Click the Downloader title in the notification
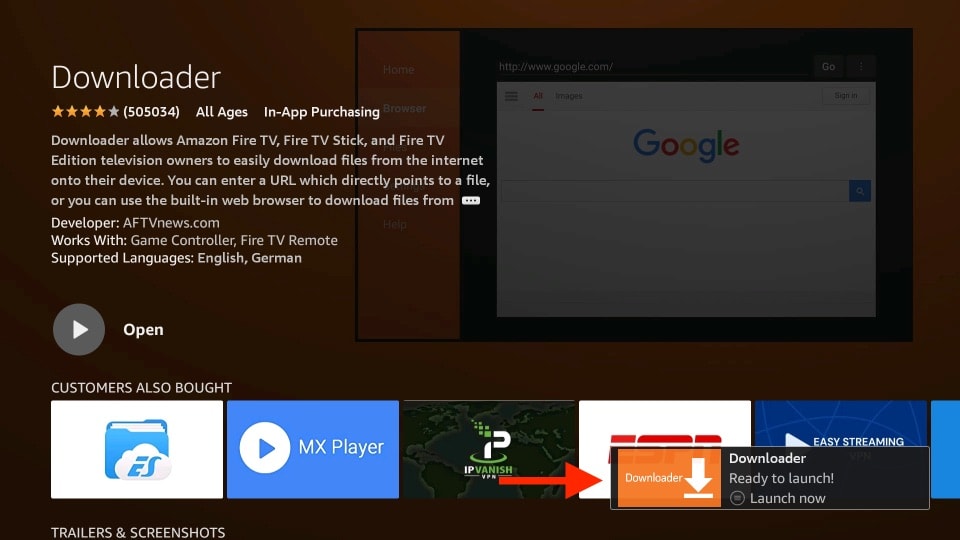 click(767, 459)
